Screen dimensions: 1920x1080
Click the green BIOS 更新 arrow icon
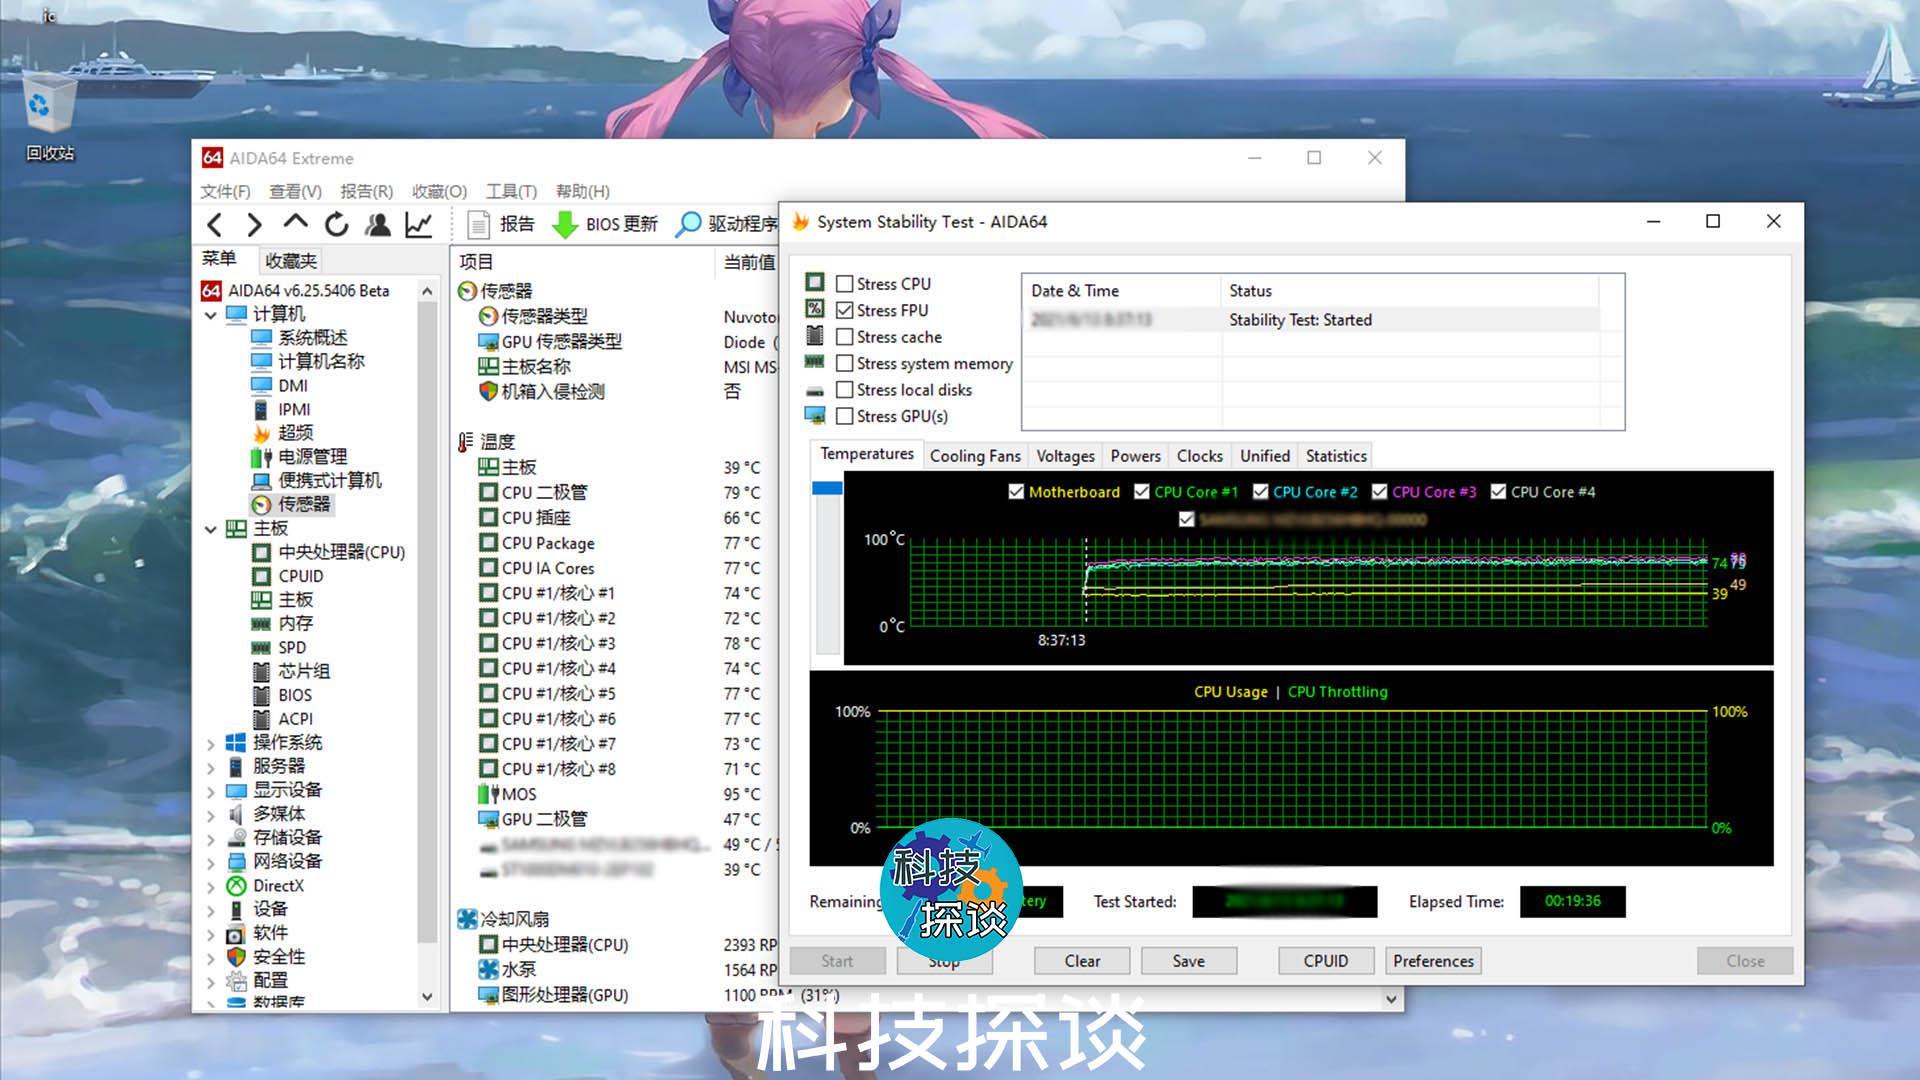[x=565, y=224]
